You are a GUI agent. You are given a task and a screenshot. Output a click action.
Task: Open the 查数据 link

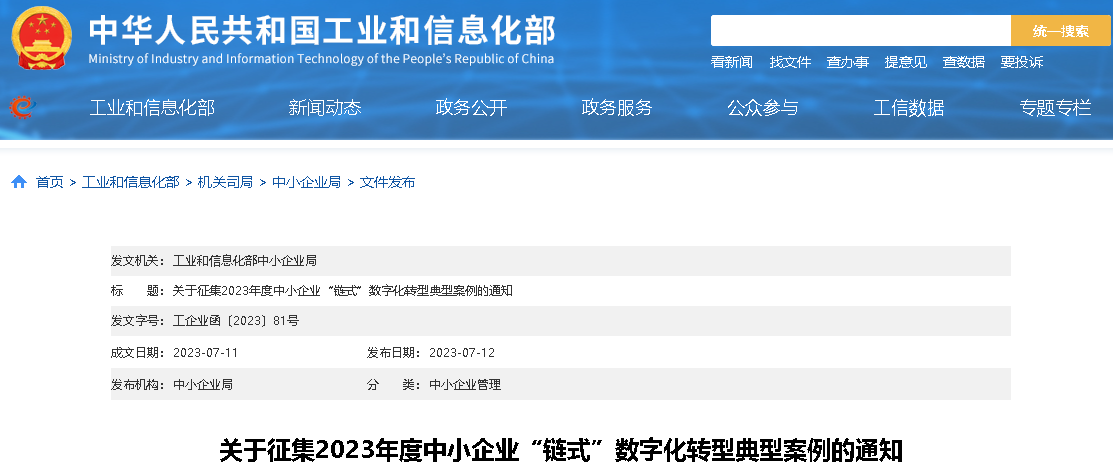963,62
